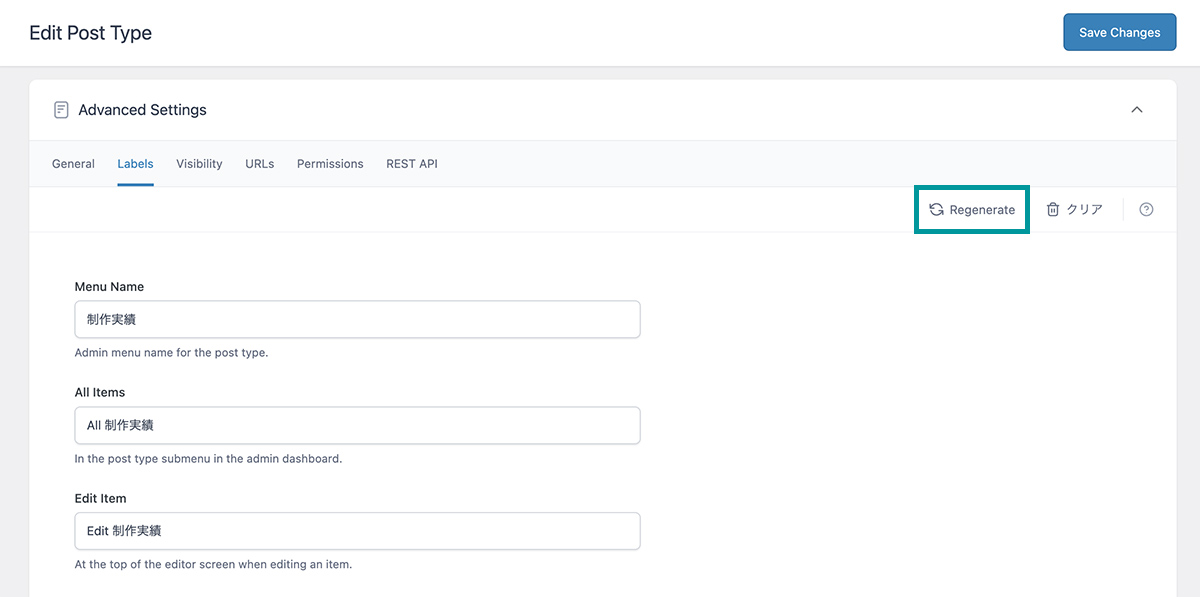
Task: Click the Menu Name field label
Action: pyautogui.click(x=109, y=287)
